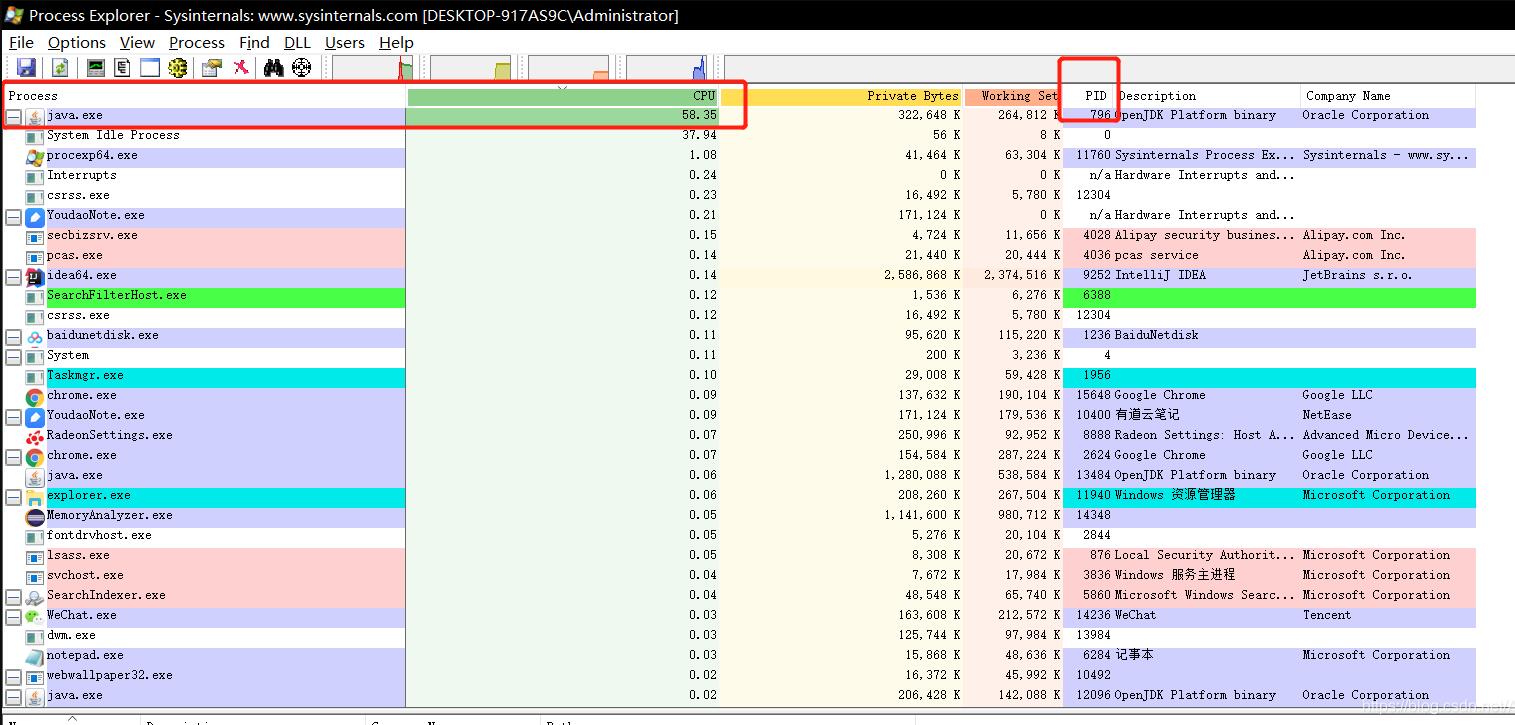
Task: Collapse the WeChat.exe process tree
Action: [14, 616]
